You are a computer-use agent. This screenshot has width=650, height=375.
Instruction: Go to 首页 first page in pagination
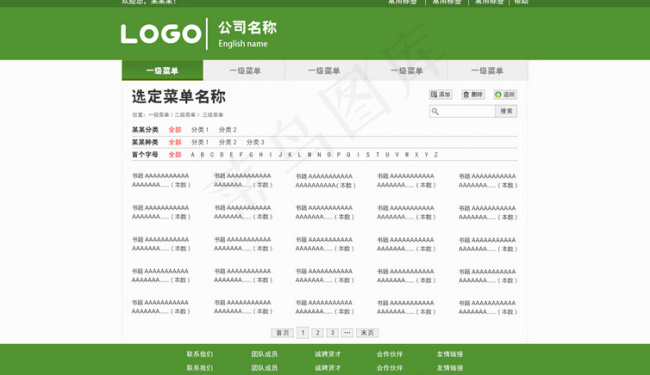pyautogui.click(x=282, y=333)
